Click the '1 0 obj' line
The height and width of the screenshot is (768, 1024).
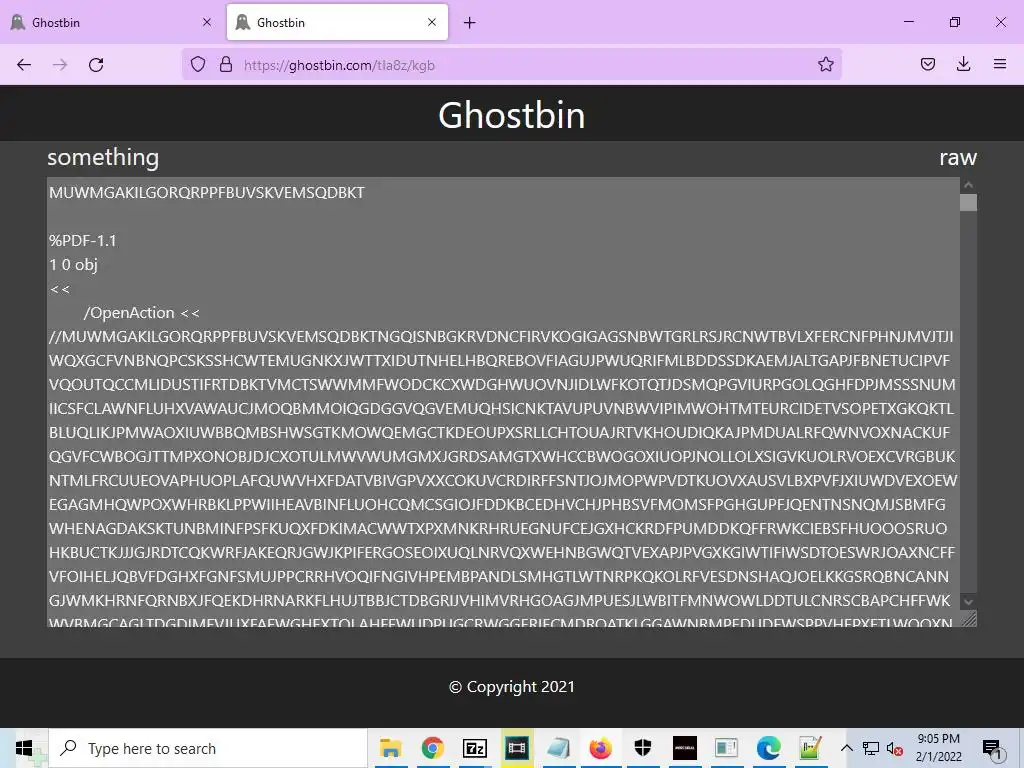pyautogui.click(x=73, y=264)
